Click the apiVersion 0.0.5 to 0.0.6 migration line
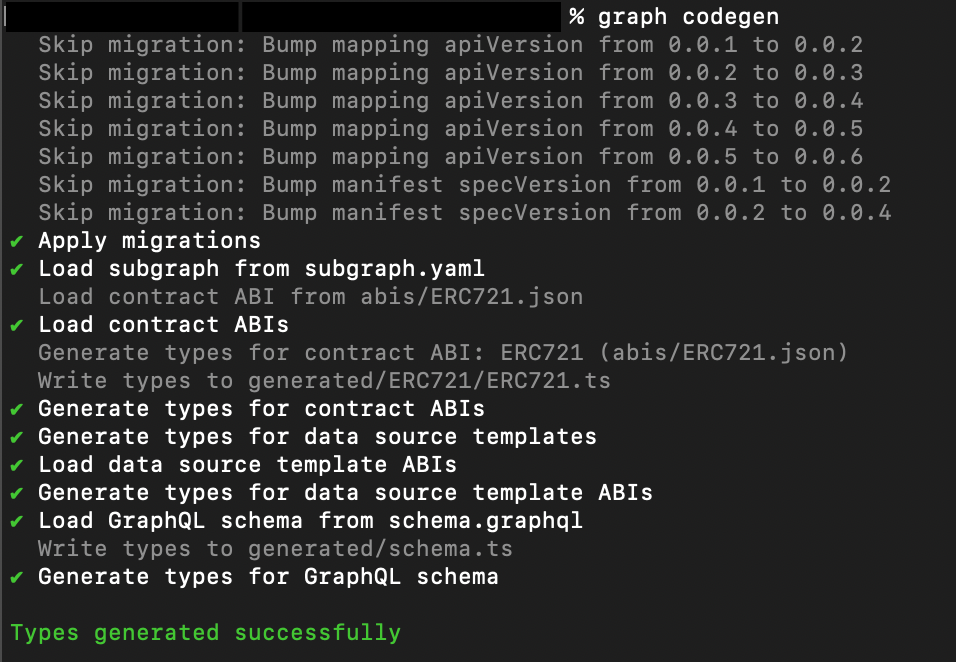 (450, 157)
